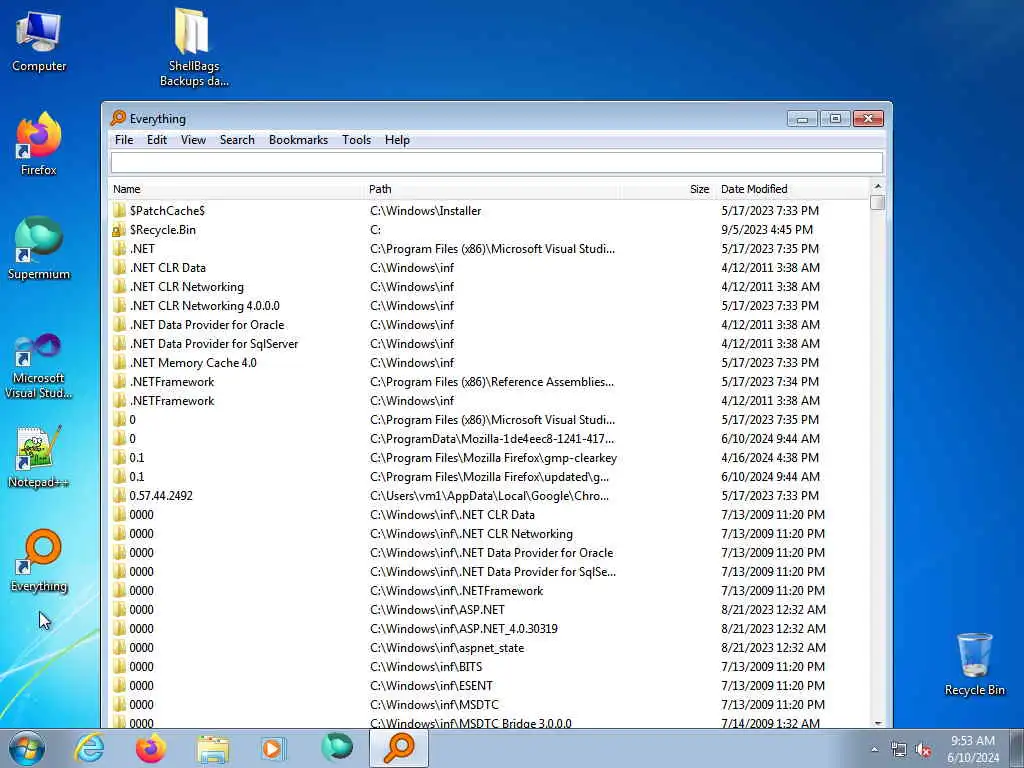Open Notepad++ desktop shortcut
Screen dimensions: 1024x768
(39, 457)
